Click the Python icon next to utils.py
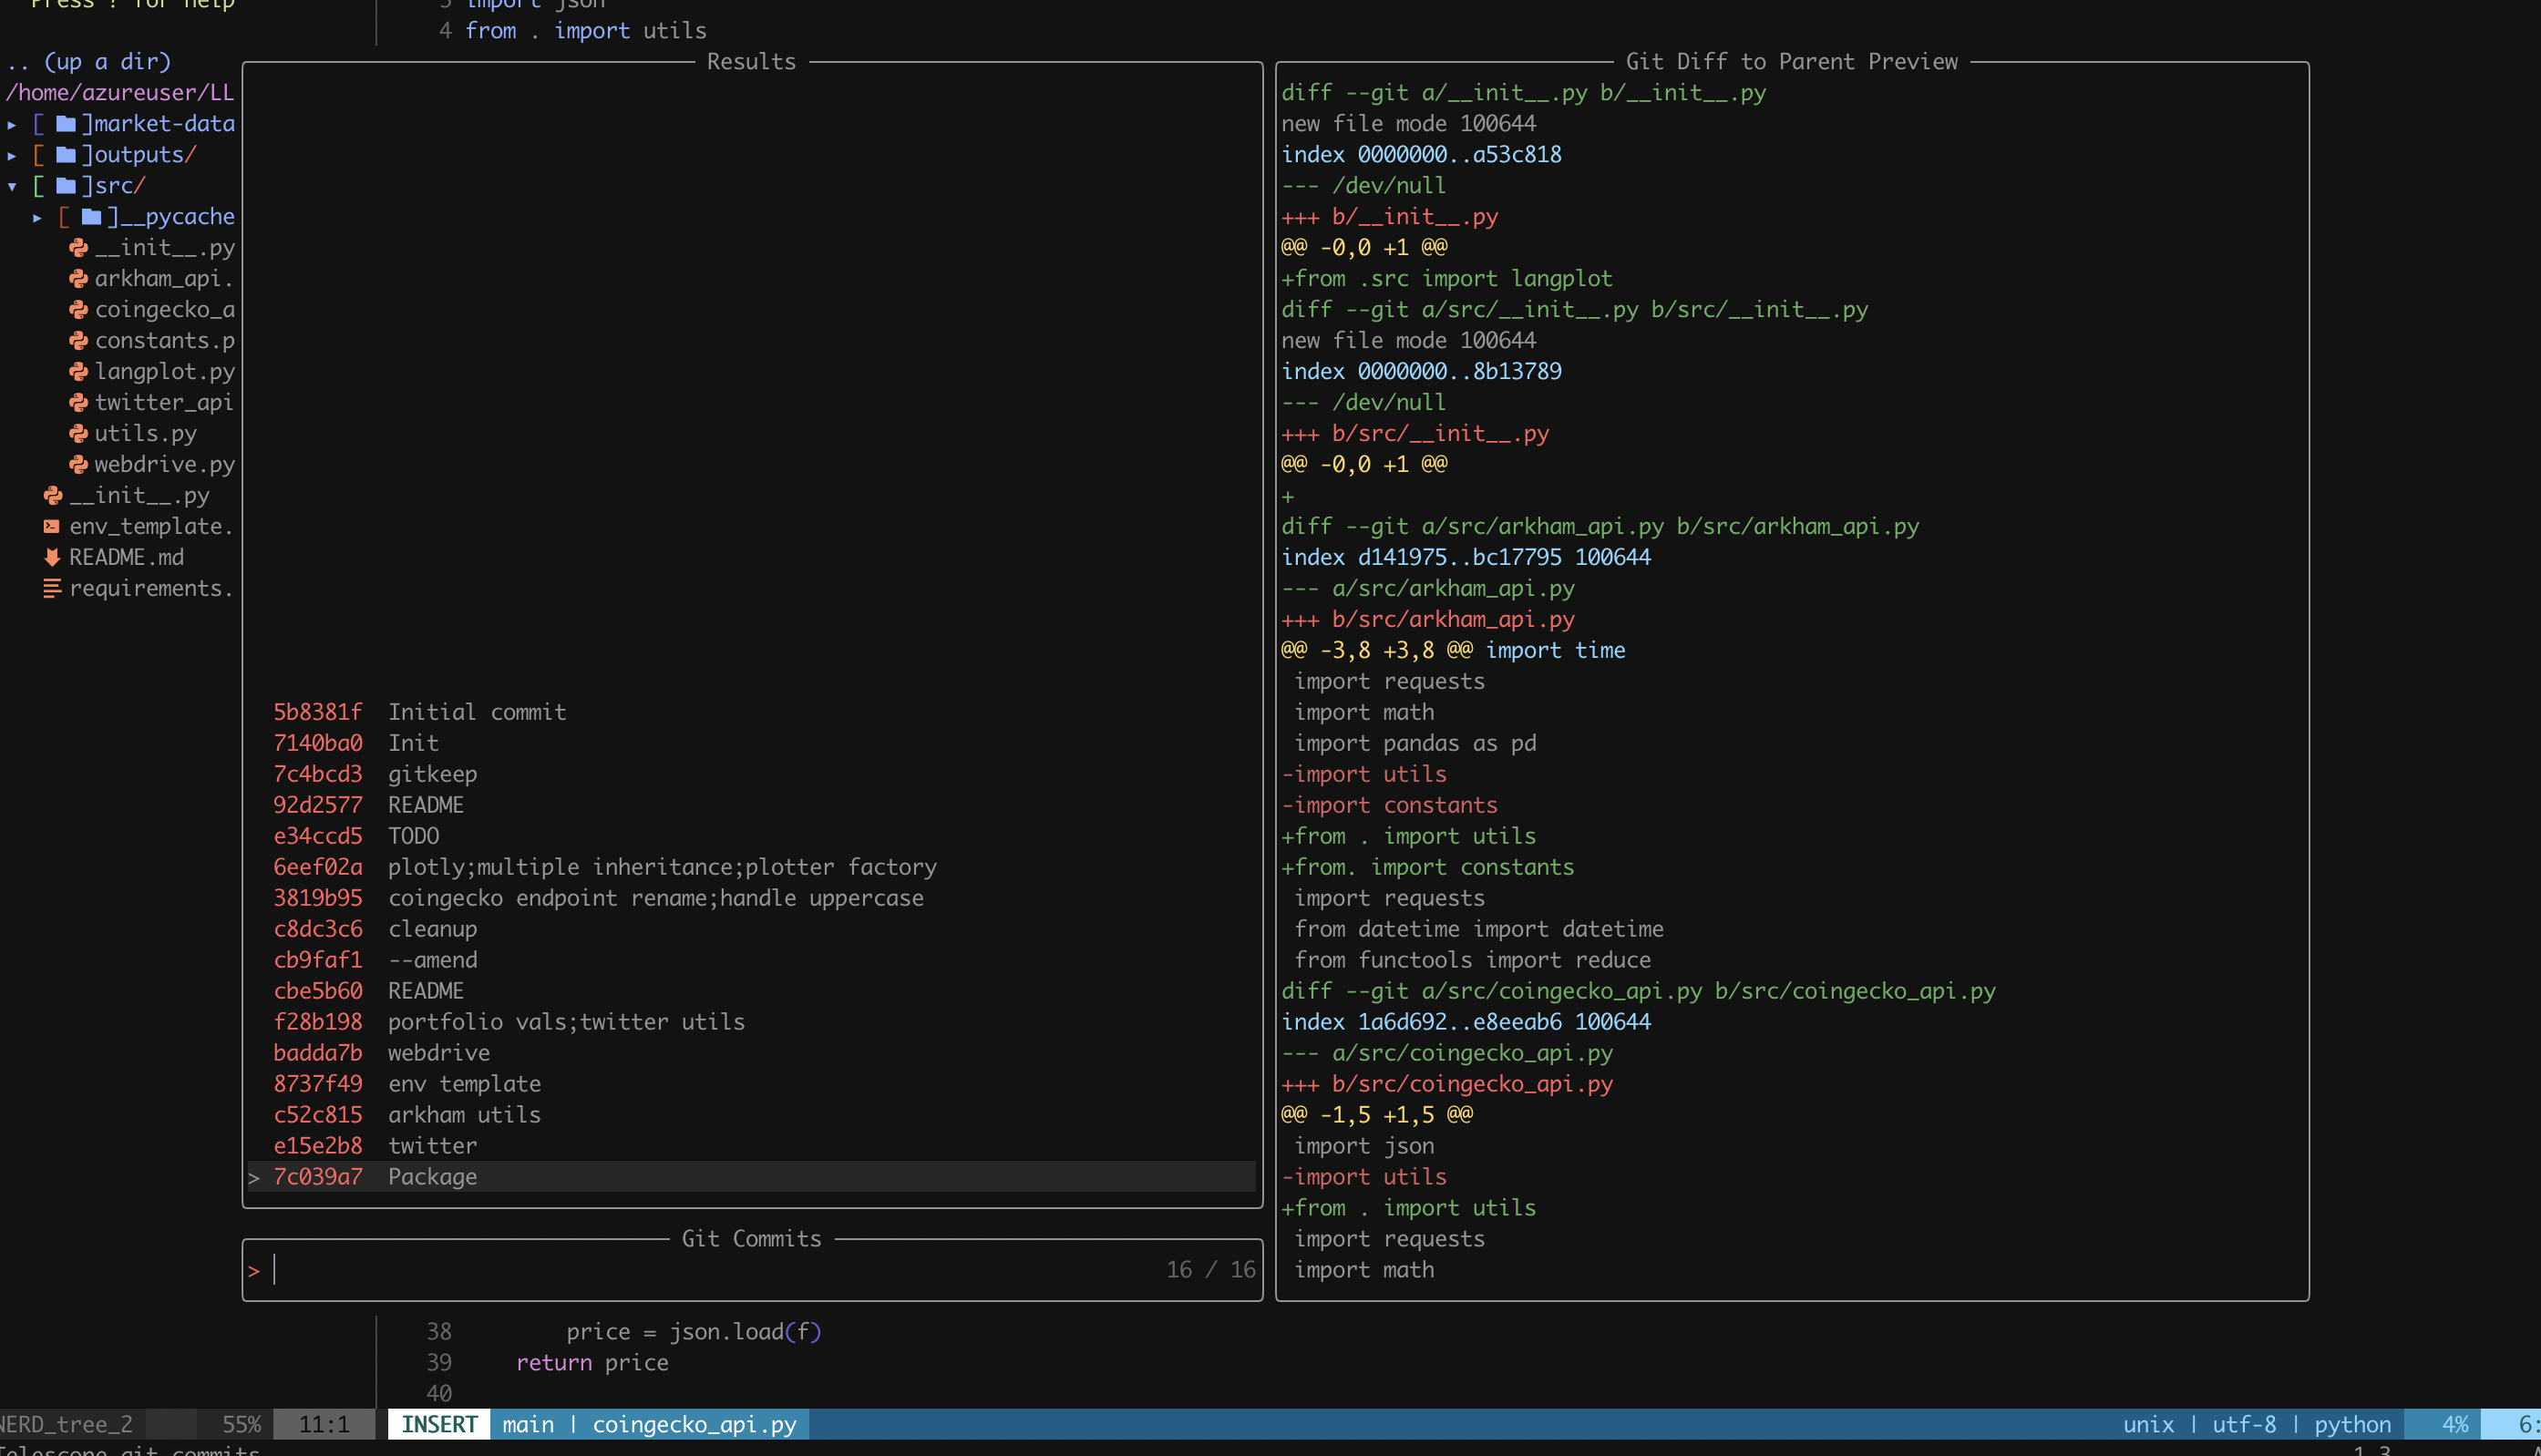 point(78,434)
